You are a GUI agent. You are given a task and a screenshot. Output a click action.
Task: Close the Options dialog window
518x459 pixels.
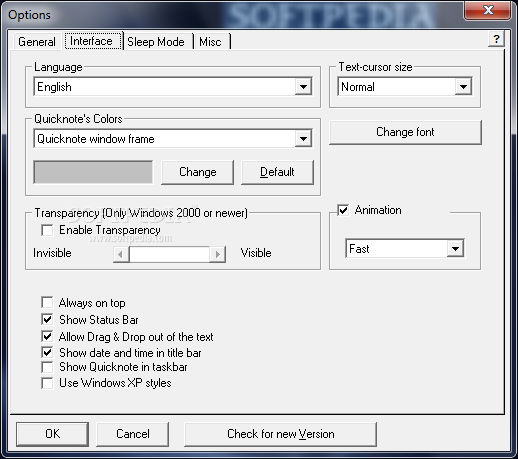[x=487, y=10]
